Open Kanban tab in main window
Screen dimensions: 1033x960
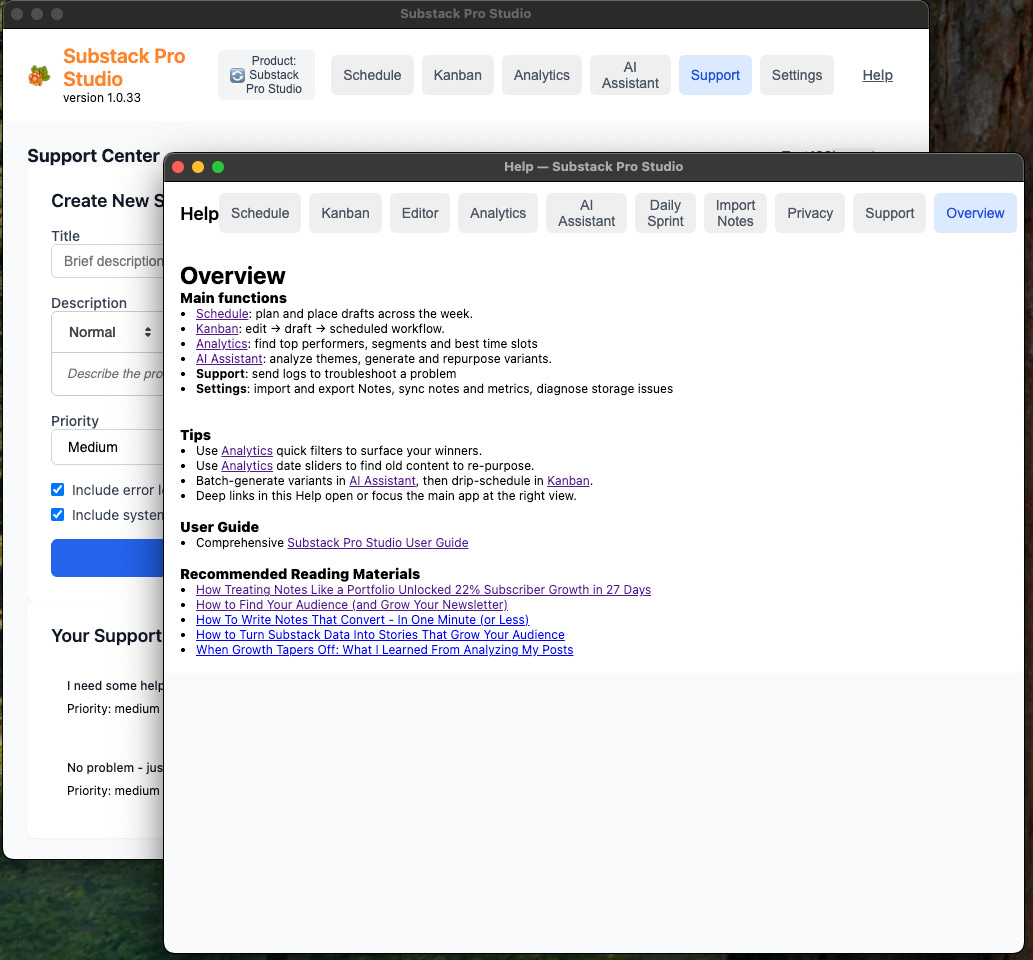click(x=458, y=75)
